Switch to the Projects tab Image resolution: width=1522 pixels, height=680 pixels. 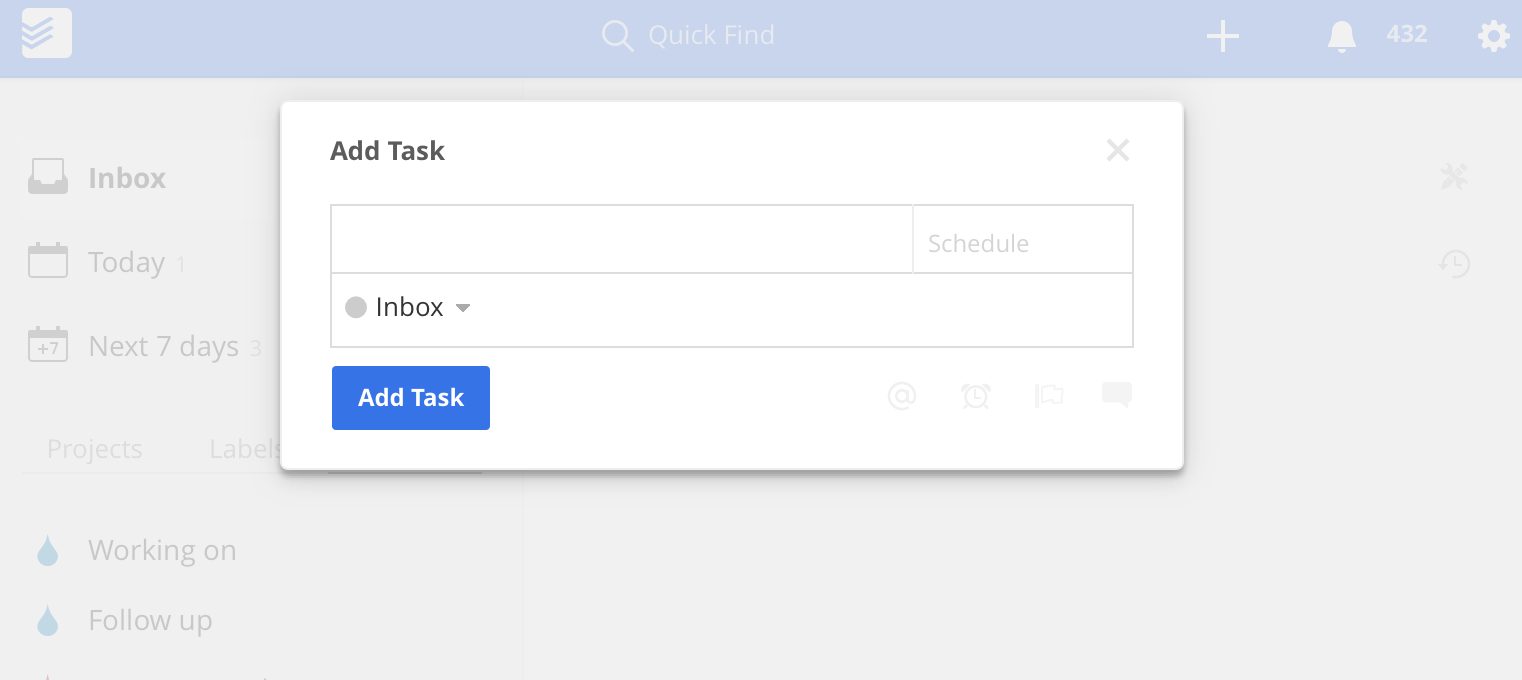pos(94,449)
